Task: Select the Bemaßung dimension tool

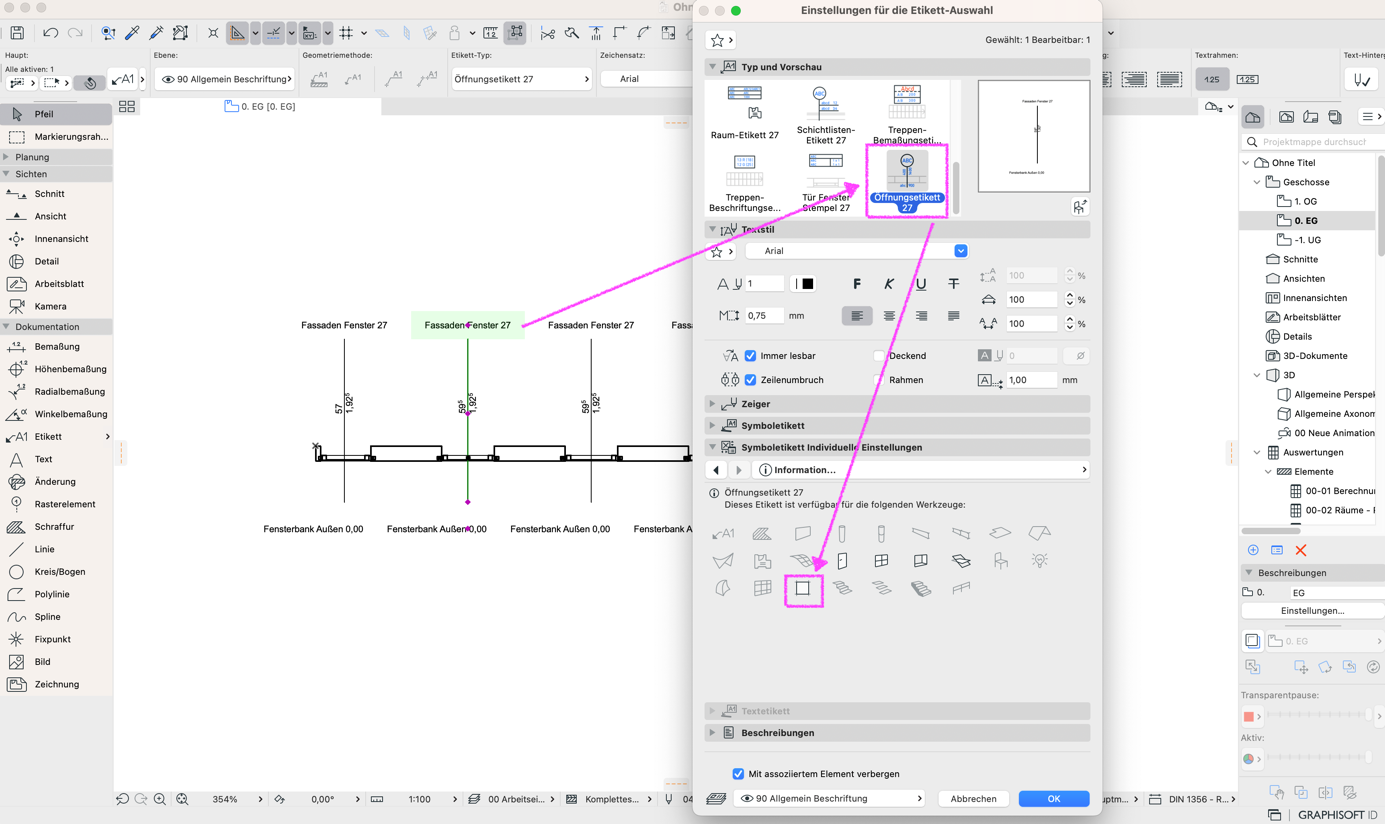Action: 56,347
